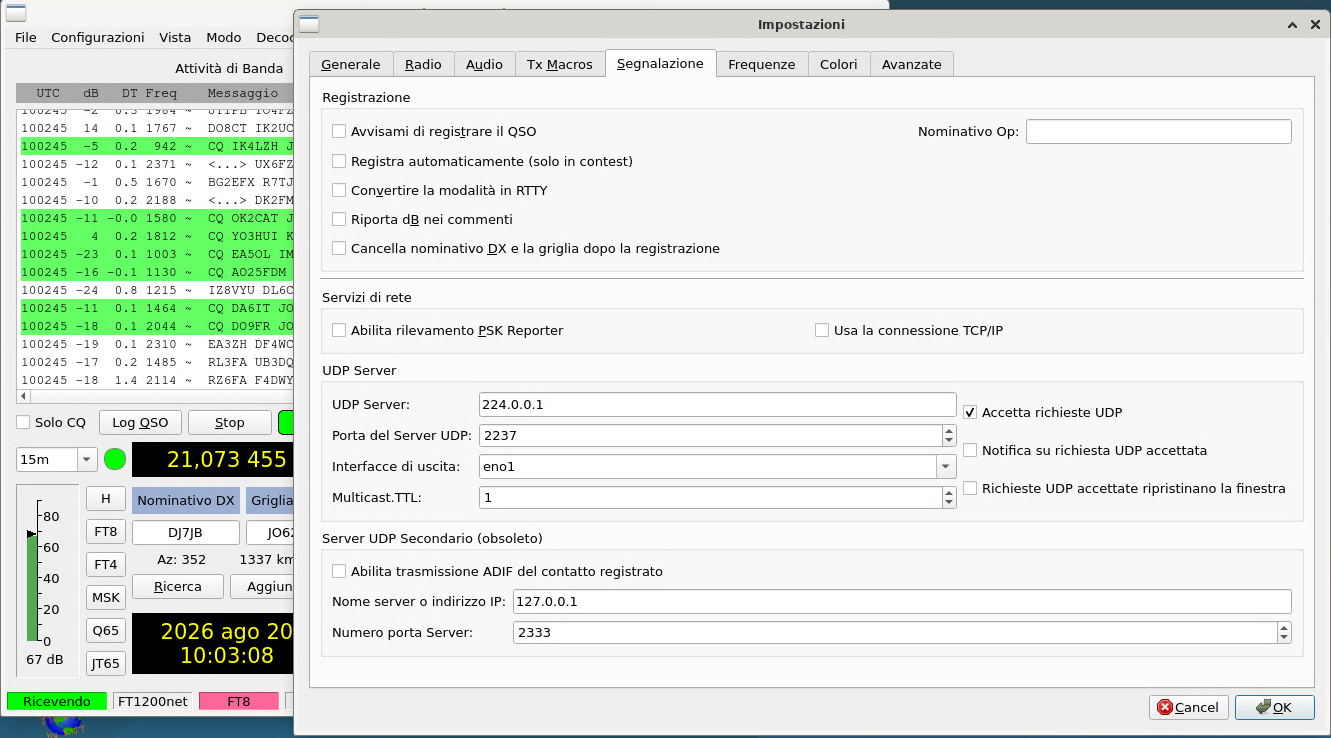Select the Q65 mode button
This screenshot has width=1331, height=738.
click(x=106, y=630)
